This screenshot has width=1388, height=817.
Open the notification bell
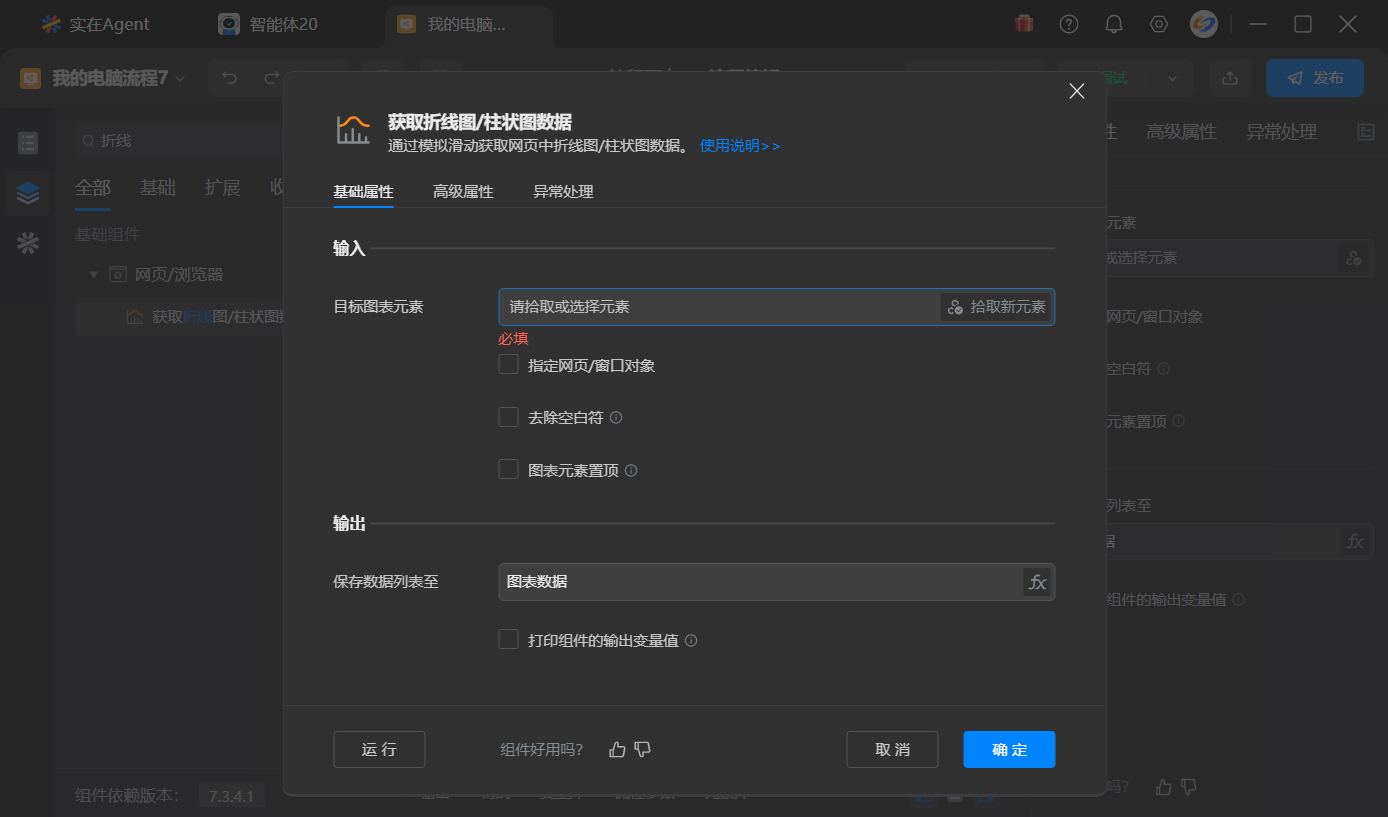(1113, 24)
